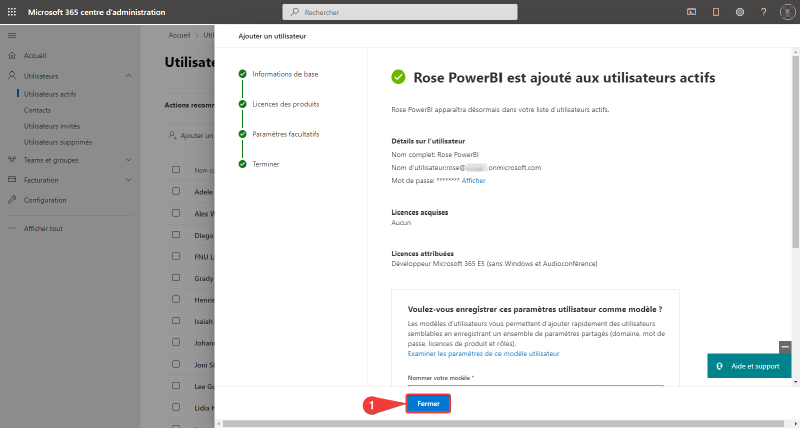Click the Teams et groupes icon
Image resolution: width=800 pixels, height=428 pixels.
coord(12,160)
